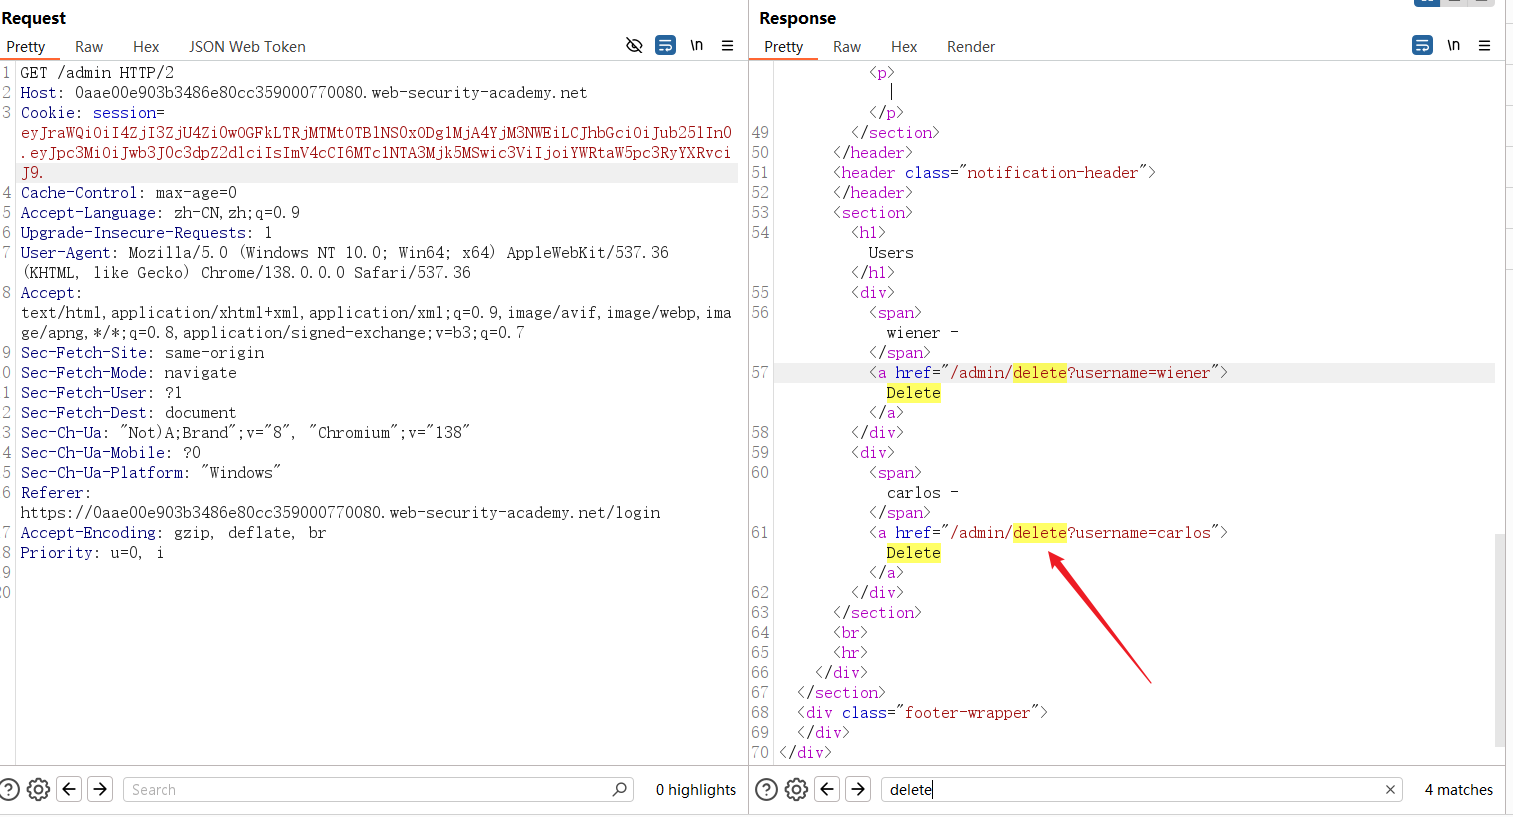
Task: Click the Cache-Control: max-age=0 header
Action: 129,193
